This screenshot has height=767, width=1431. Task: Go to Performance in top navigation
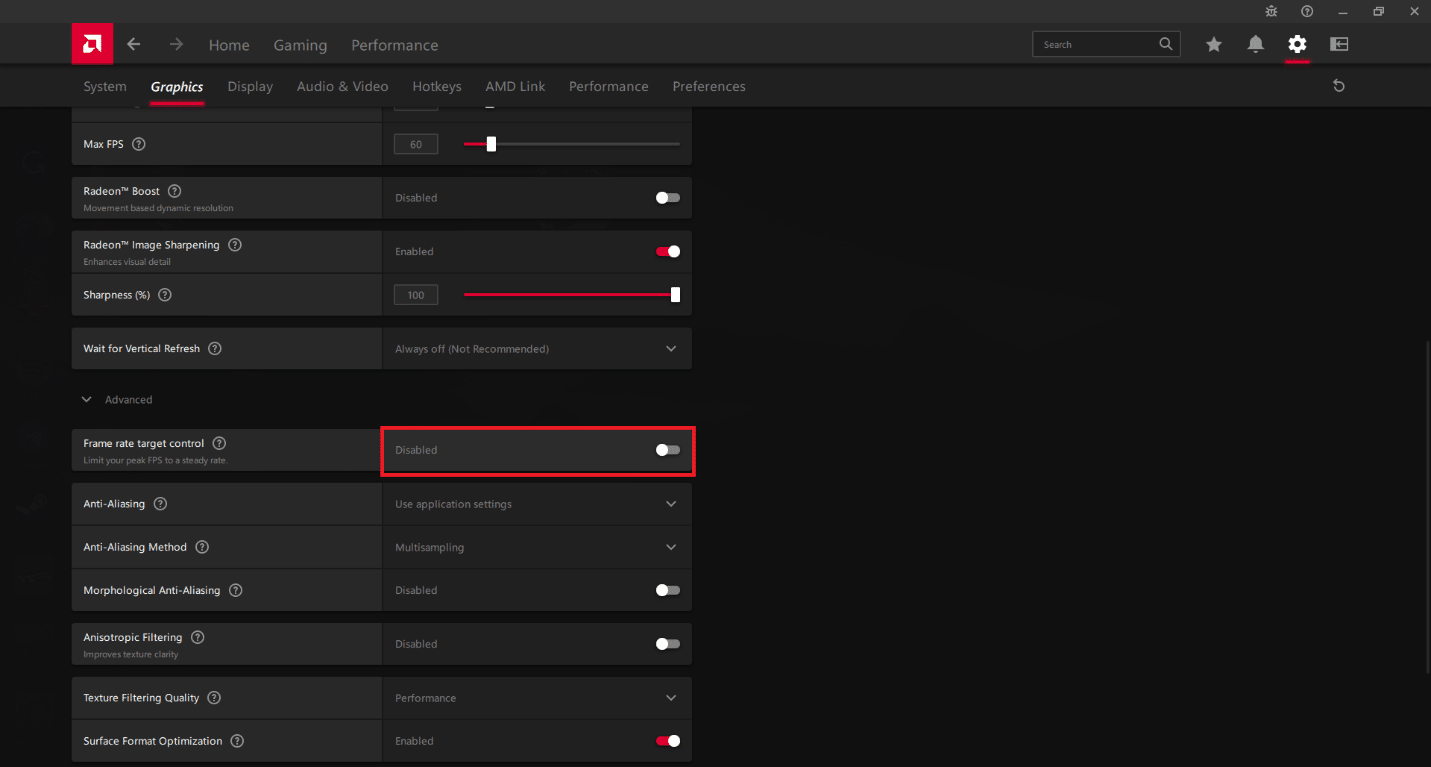pyautogui.click(x=394, y=45)
